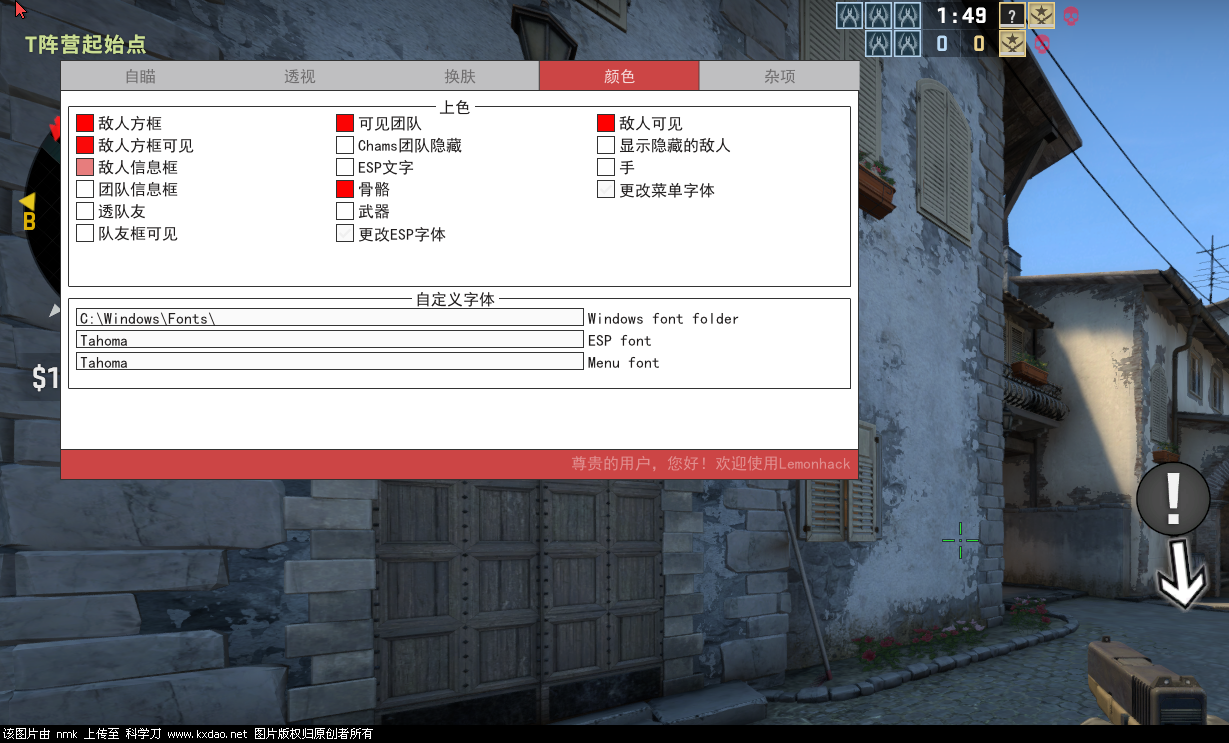Screen dimensions: 1229x743
Task: Toggle the 更改ESP字体 checkbox
Action: pos(345,233)
